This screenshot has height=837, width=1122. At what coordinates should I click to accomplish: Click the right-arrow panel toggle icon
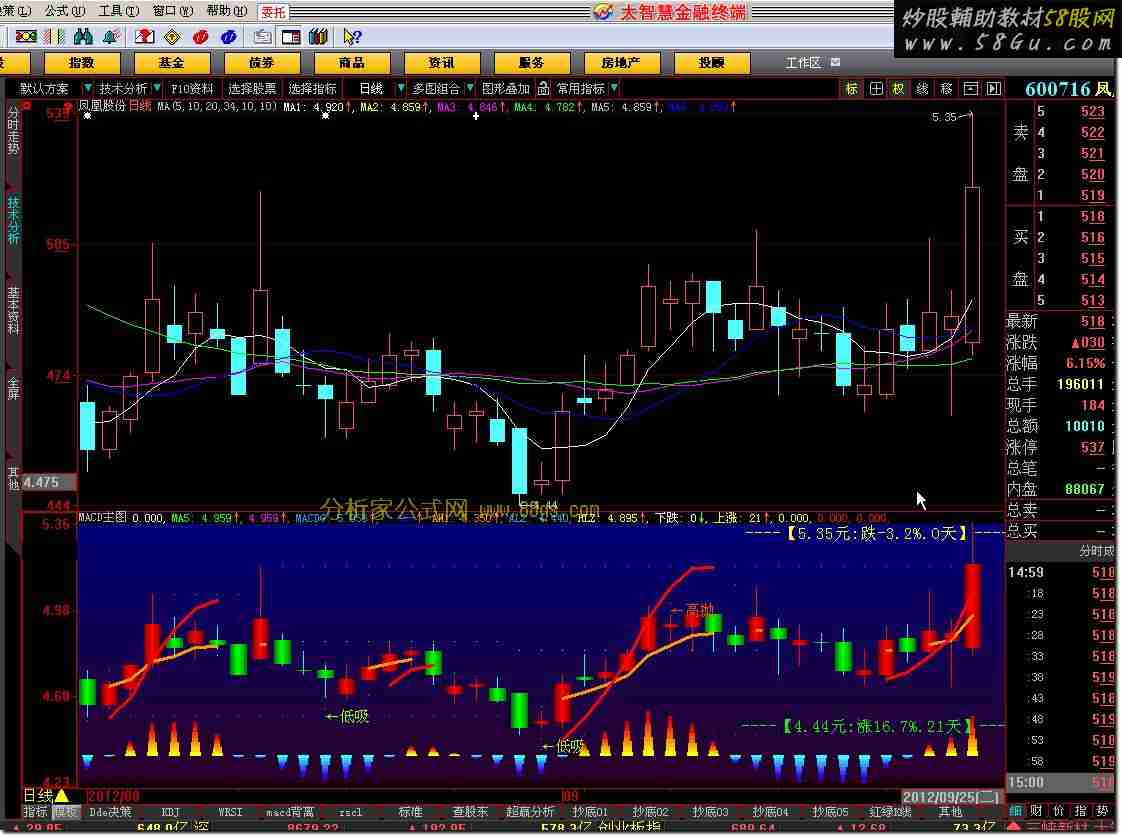coord(994,89)
